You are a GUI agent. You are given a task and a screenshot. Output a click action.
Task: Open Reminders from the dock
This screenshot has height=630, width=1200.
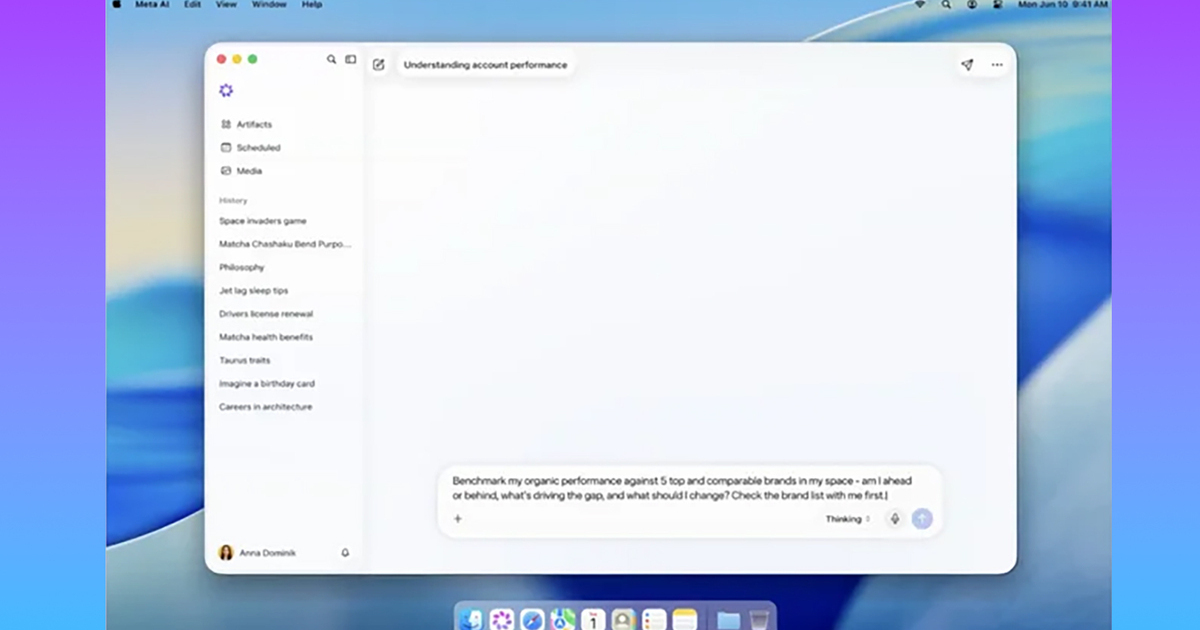[x=654, y=620]
